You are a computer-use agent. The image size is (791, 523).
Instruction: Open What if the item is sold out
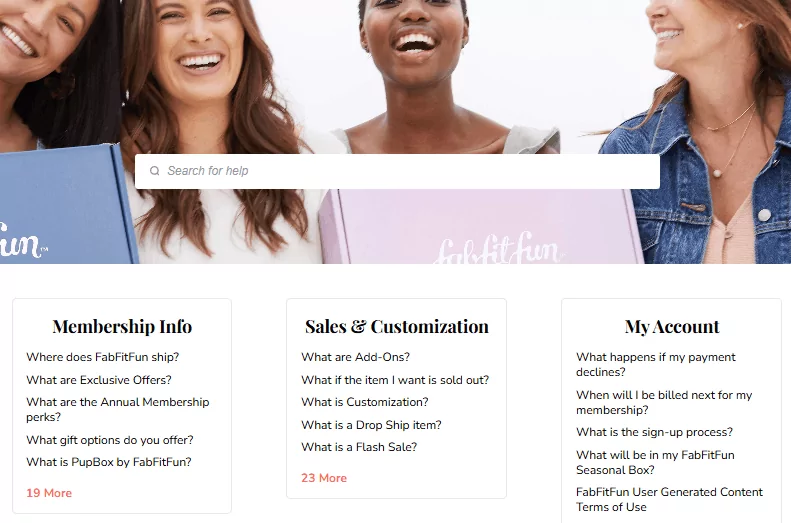[x=395, y=380]
